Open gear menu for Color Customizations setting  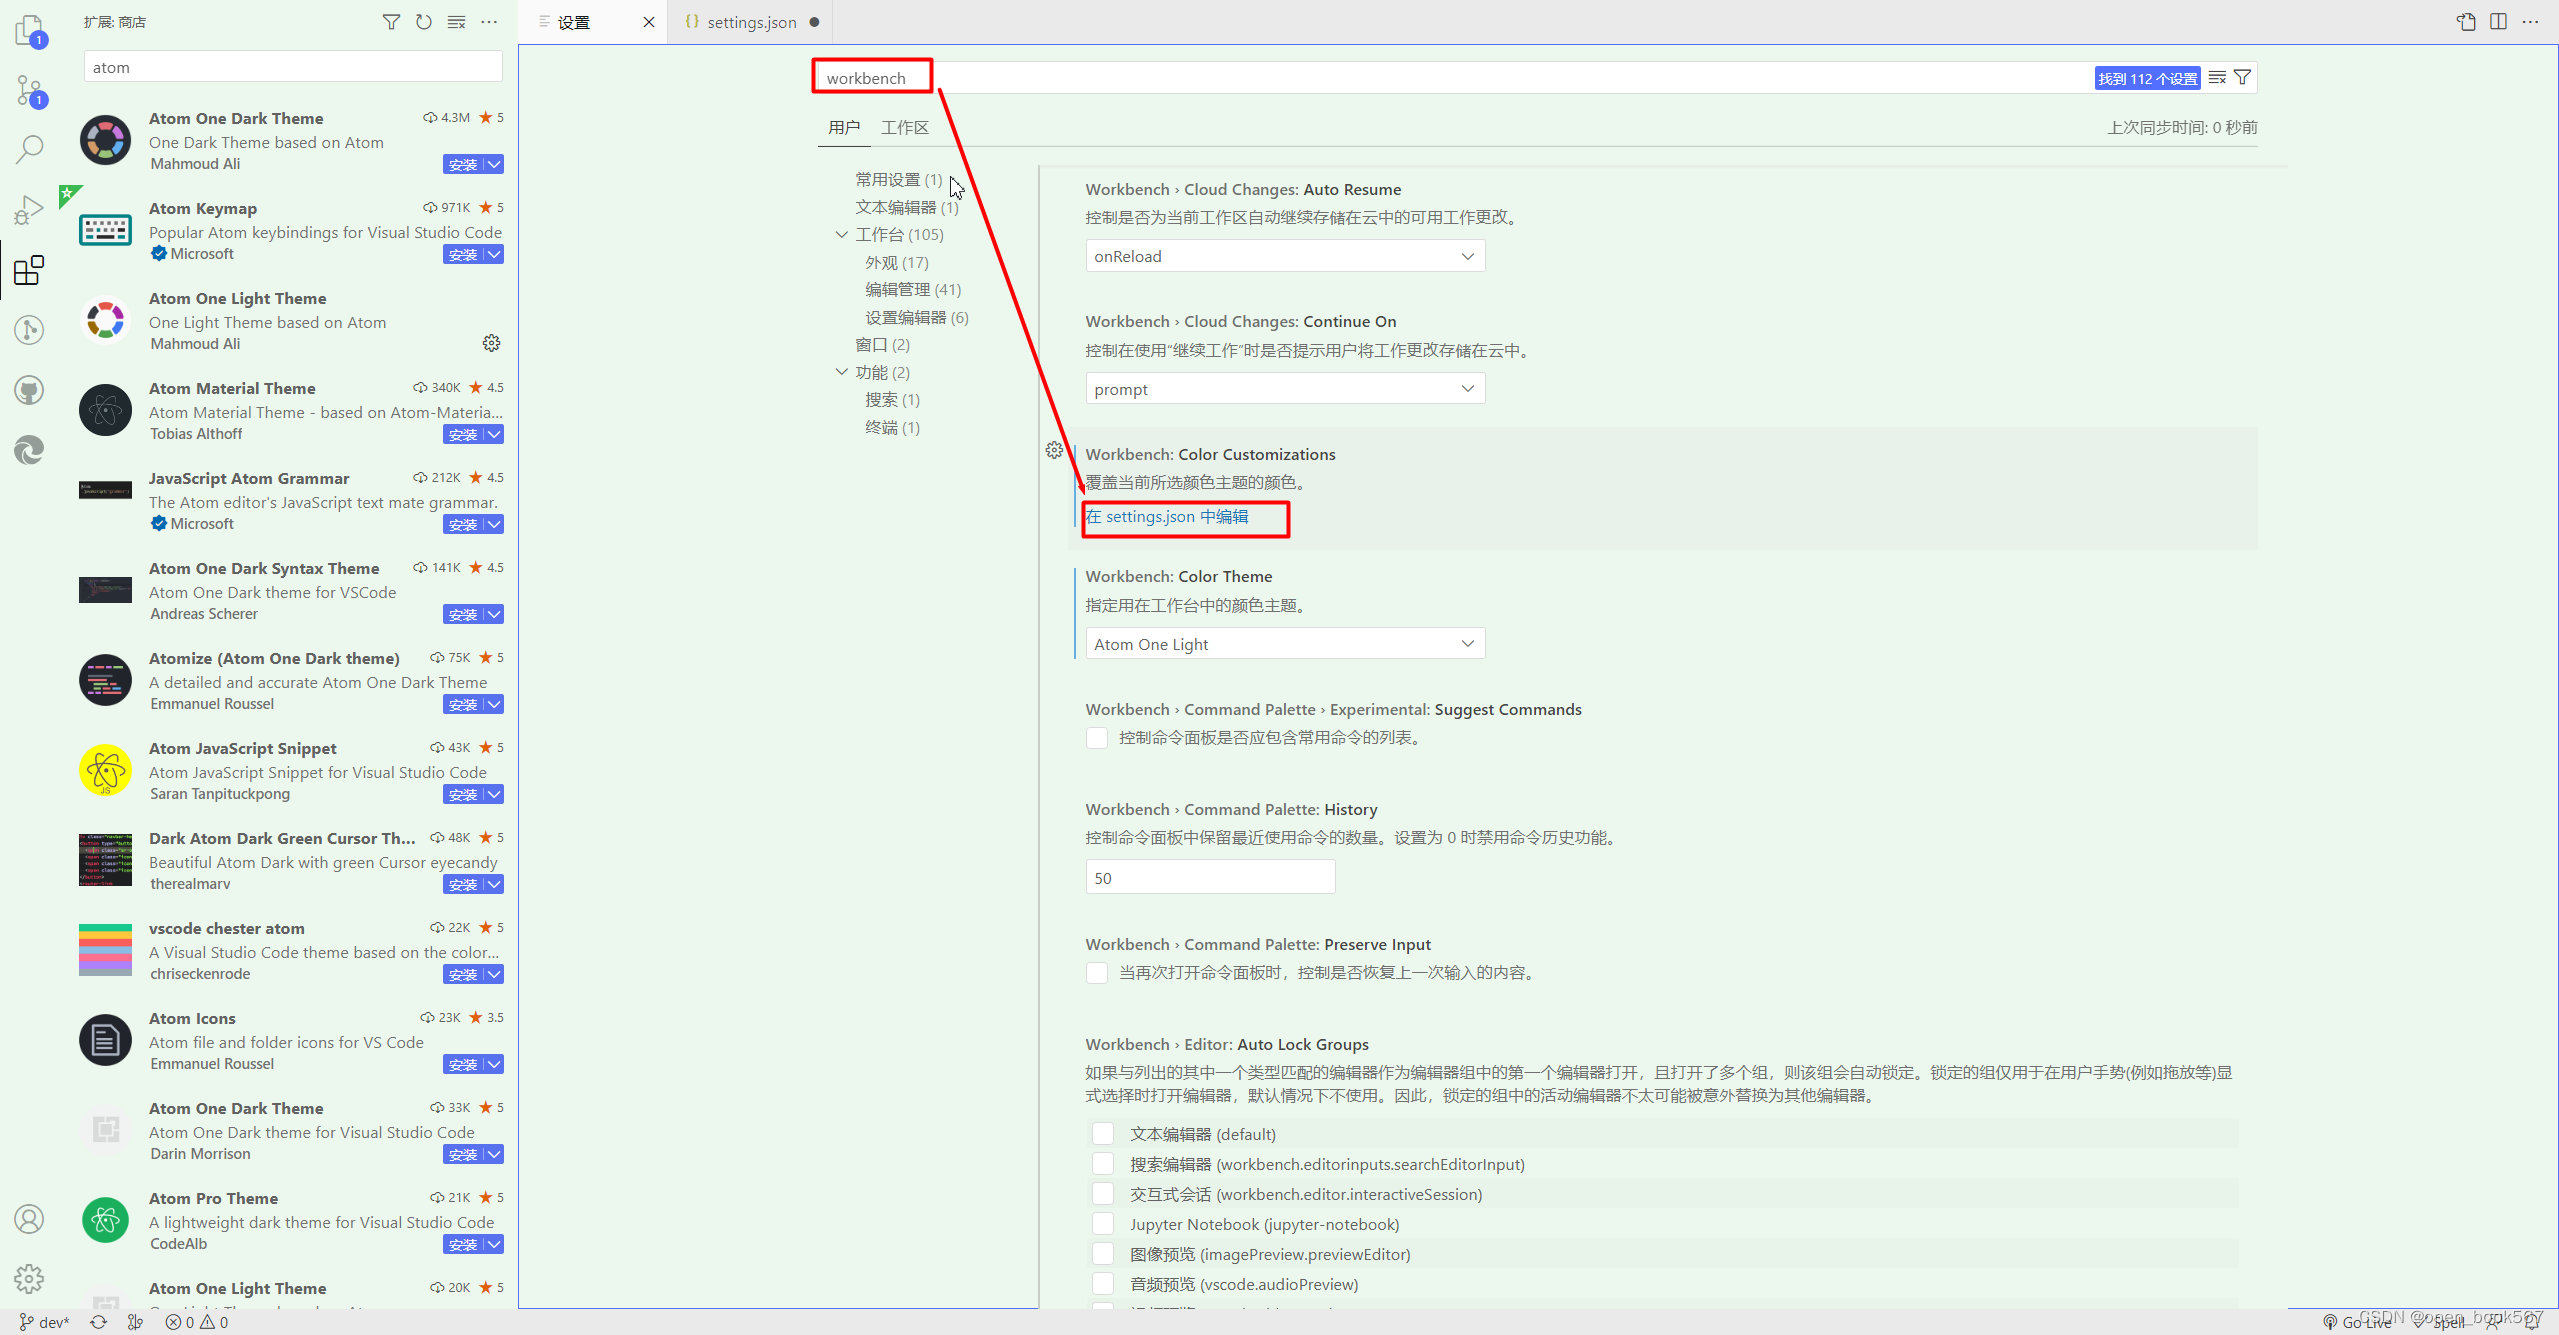(x=1054, y=451)
